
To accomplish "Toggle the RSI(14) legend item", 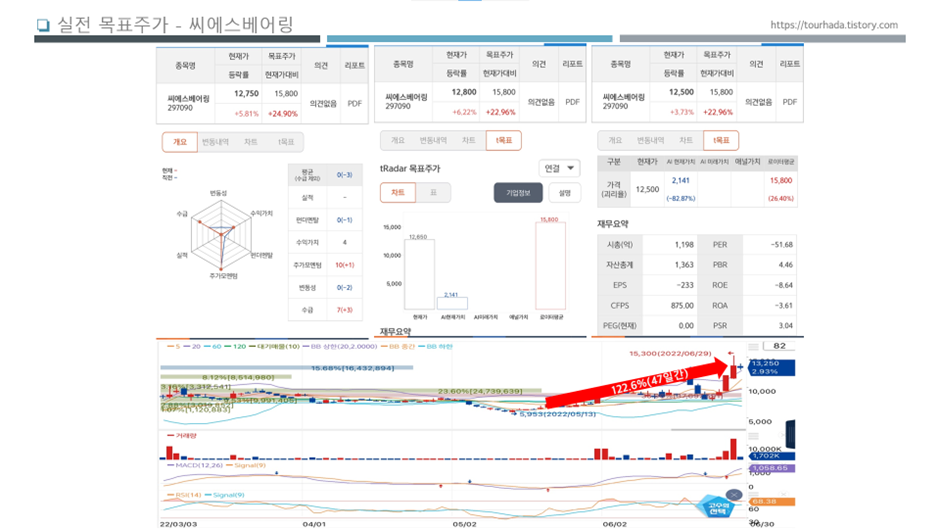I will [184, 495].
